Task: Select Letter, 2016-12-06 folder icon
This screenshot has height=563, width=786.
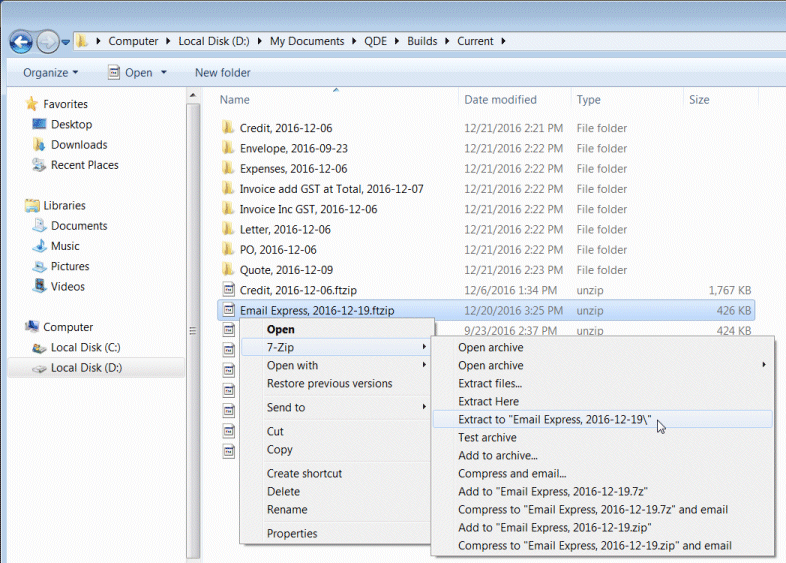Action: coord(228,229)
